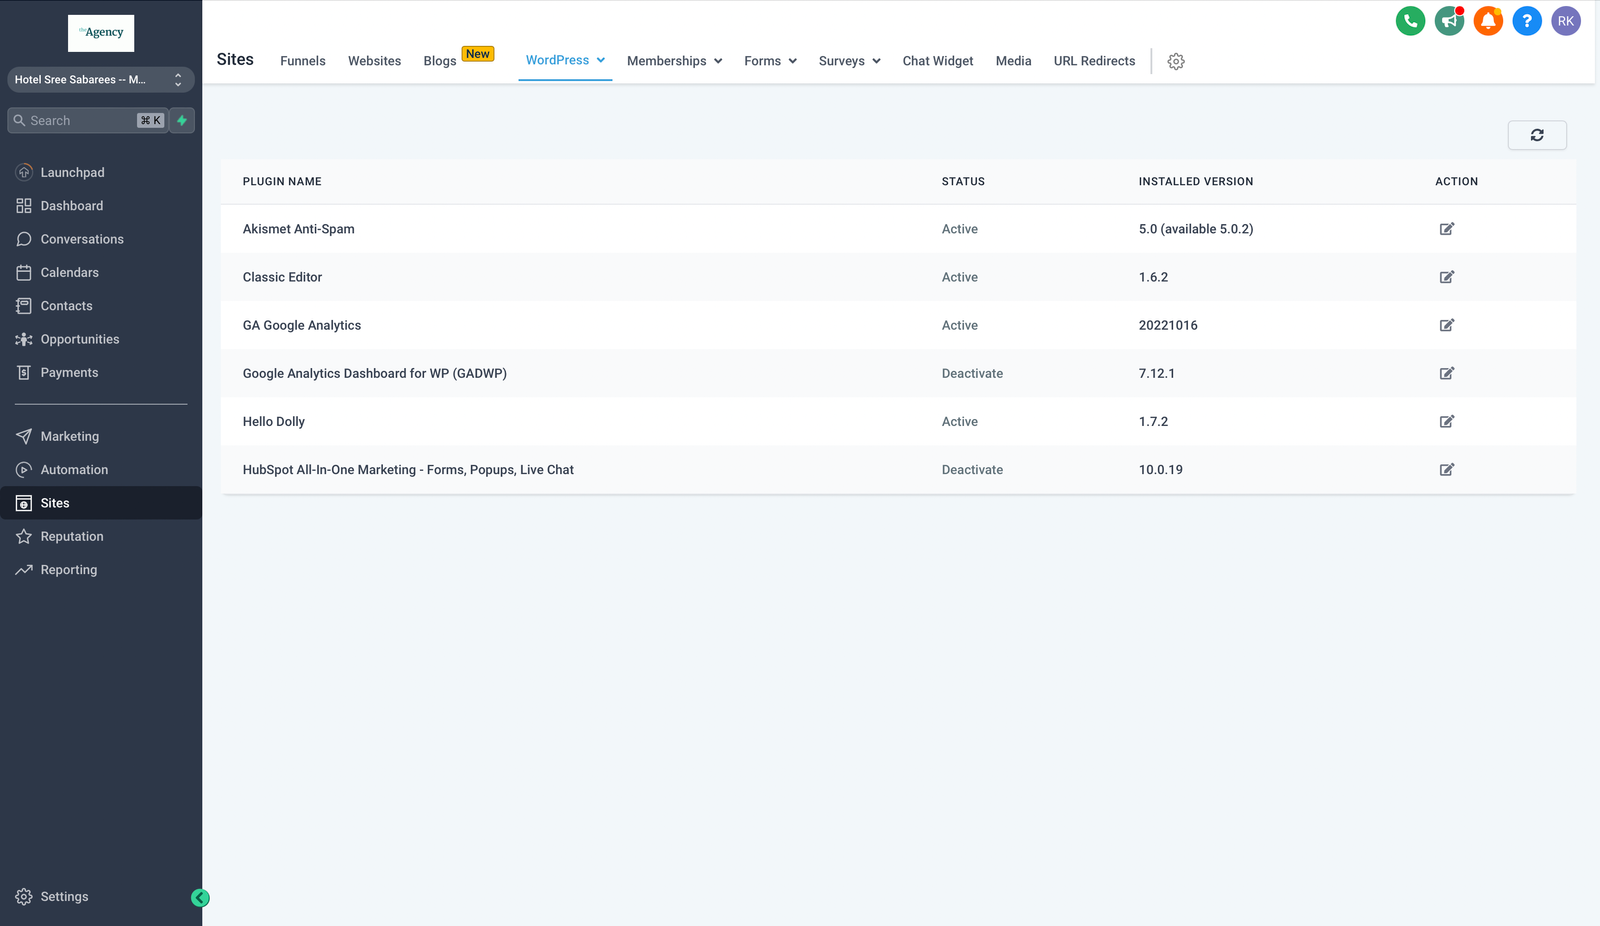Open the megaphone announcements icon
Image resolution: width=1600 pixels, height=926 pixels.
pos(1449,21)
